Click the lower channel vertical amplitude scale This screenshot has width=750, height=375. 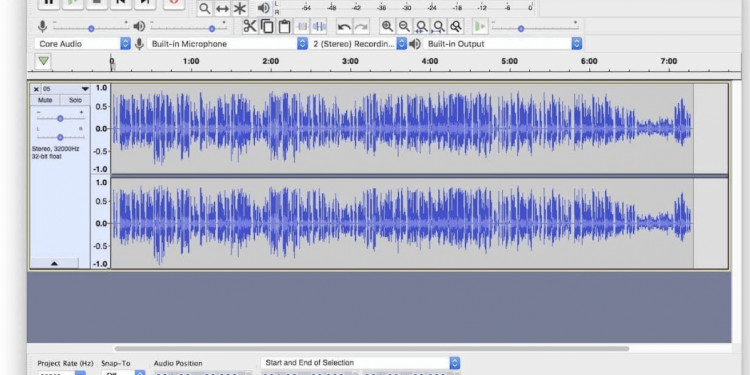coord(100,223)
